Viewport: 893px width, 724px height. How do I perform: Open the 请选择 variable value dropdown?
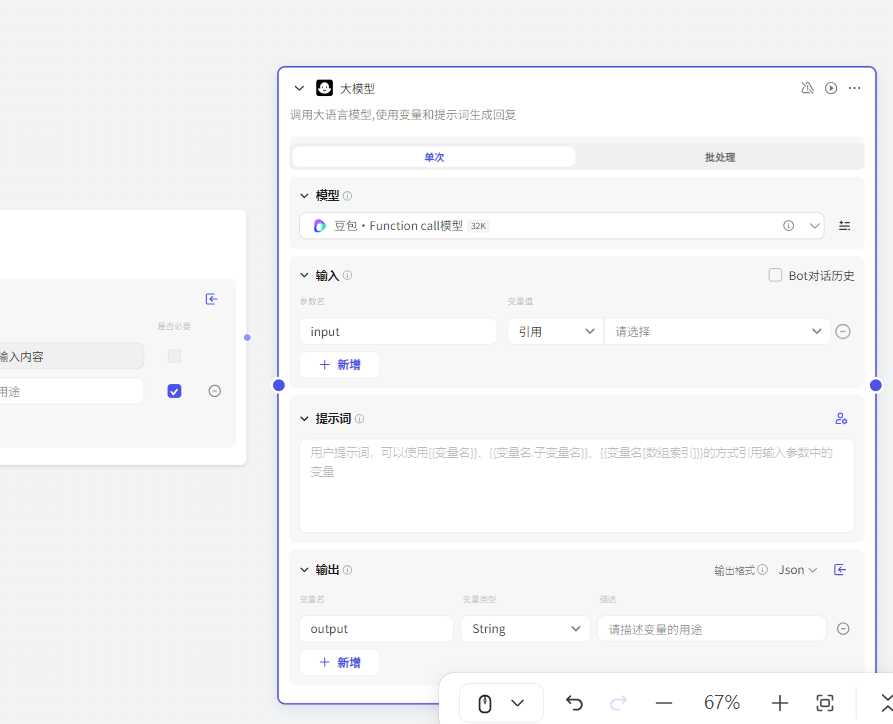tap(717, 332)
